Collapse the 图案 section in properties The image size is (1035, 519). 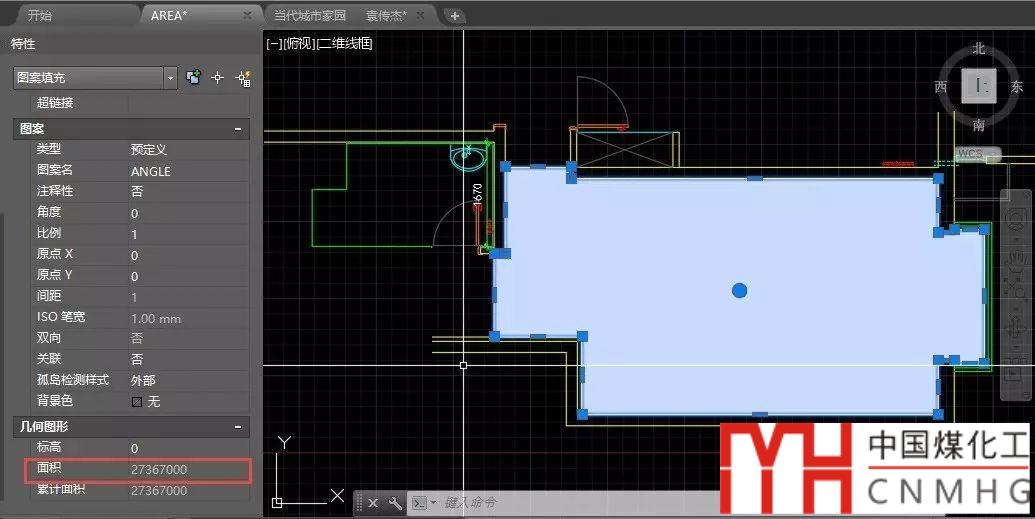click(x=238, y=129)
